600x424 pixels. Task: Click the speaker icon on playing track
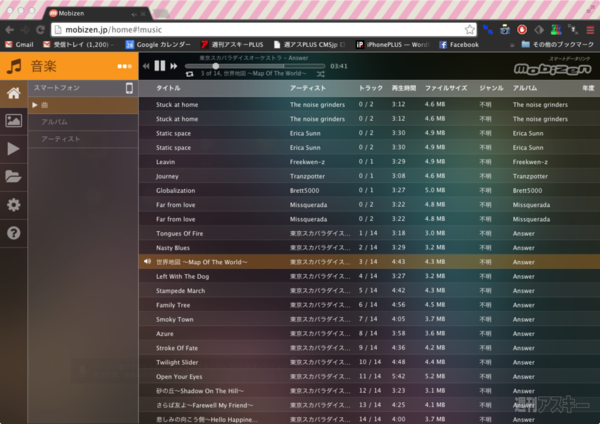click(x=147, y=262)
